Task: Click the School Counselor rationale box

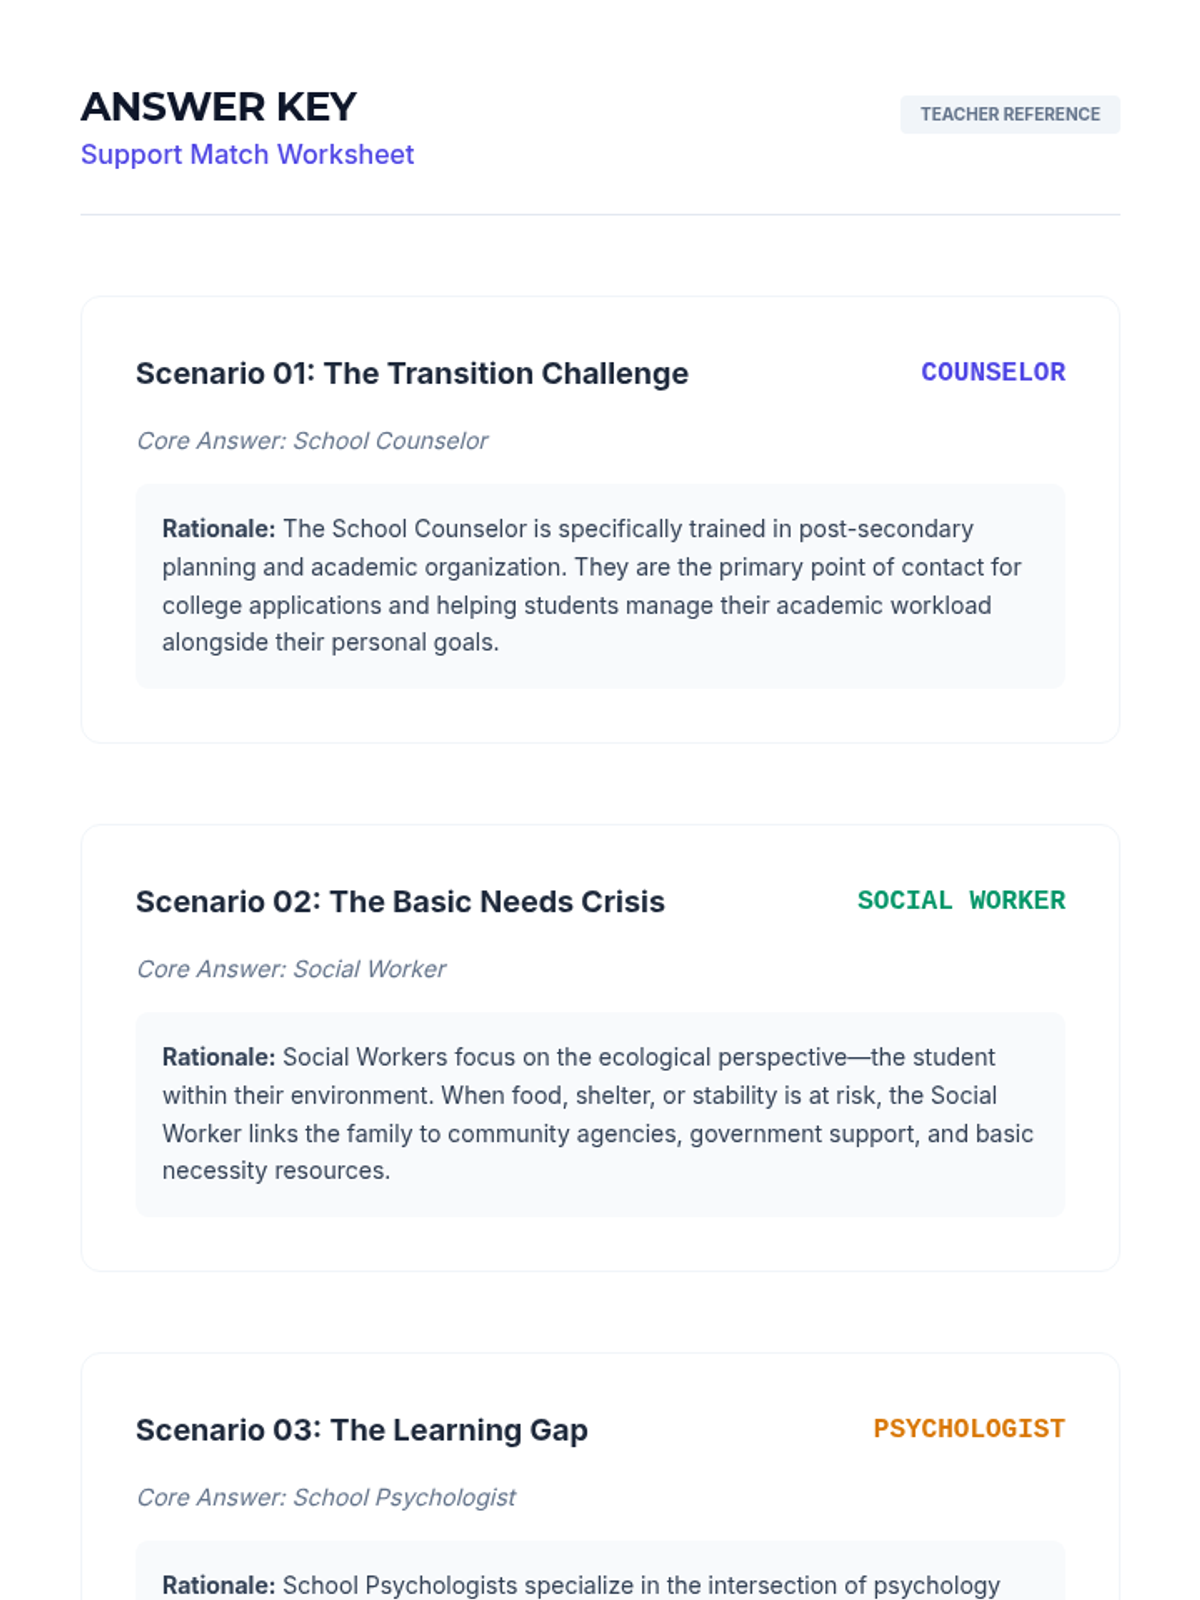Action: 600,586
